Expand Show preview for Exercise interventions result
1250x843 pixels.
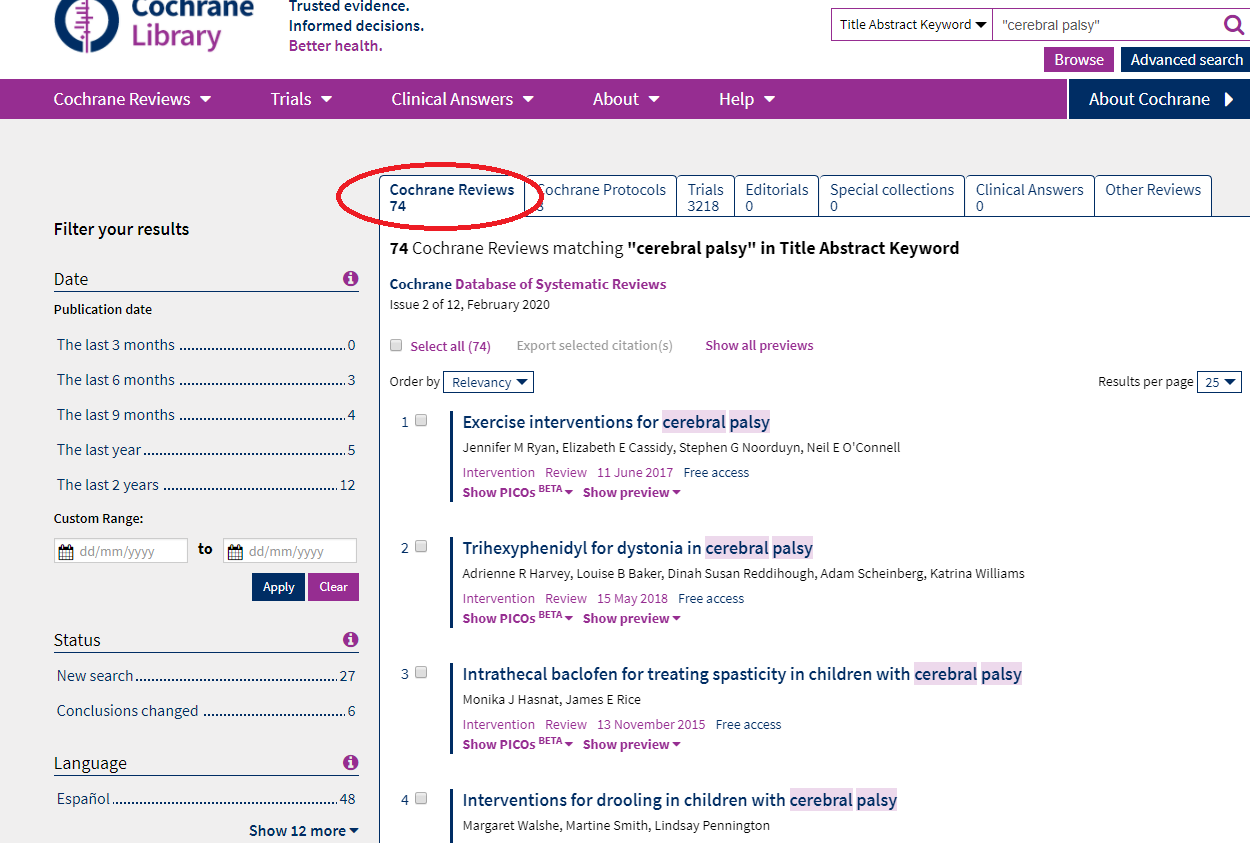[x=632, y=492]
